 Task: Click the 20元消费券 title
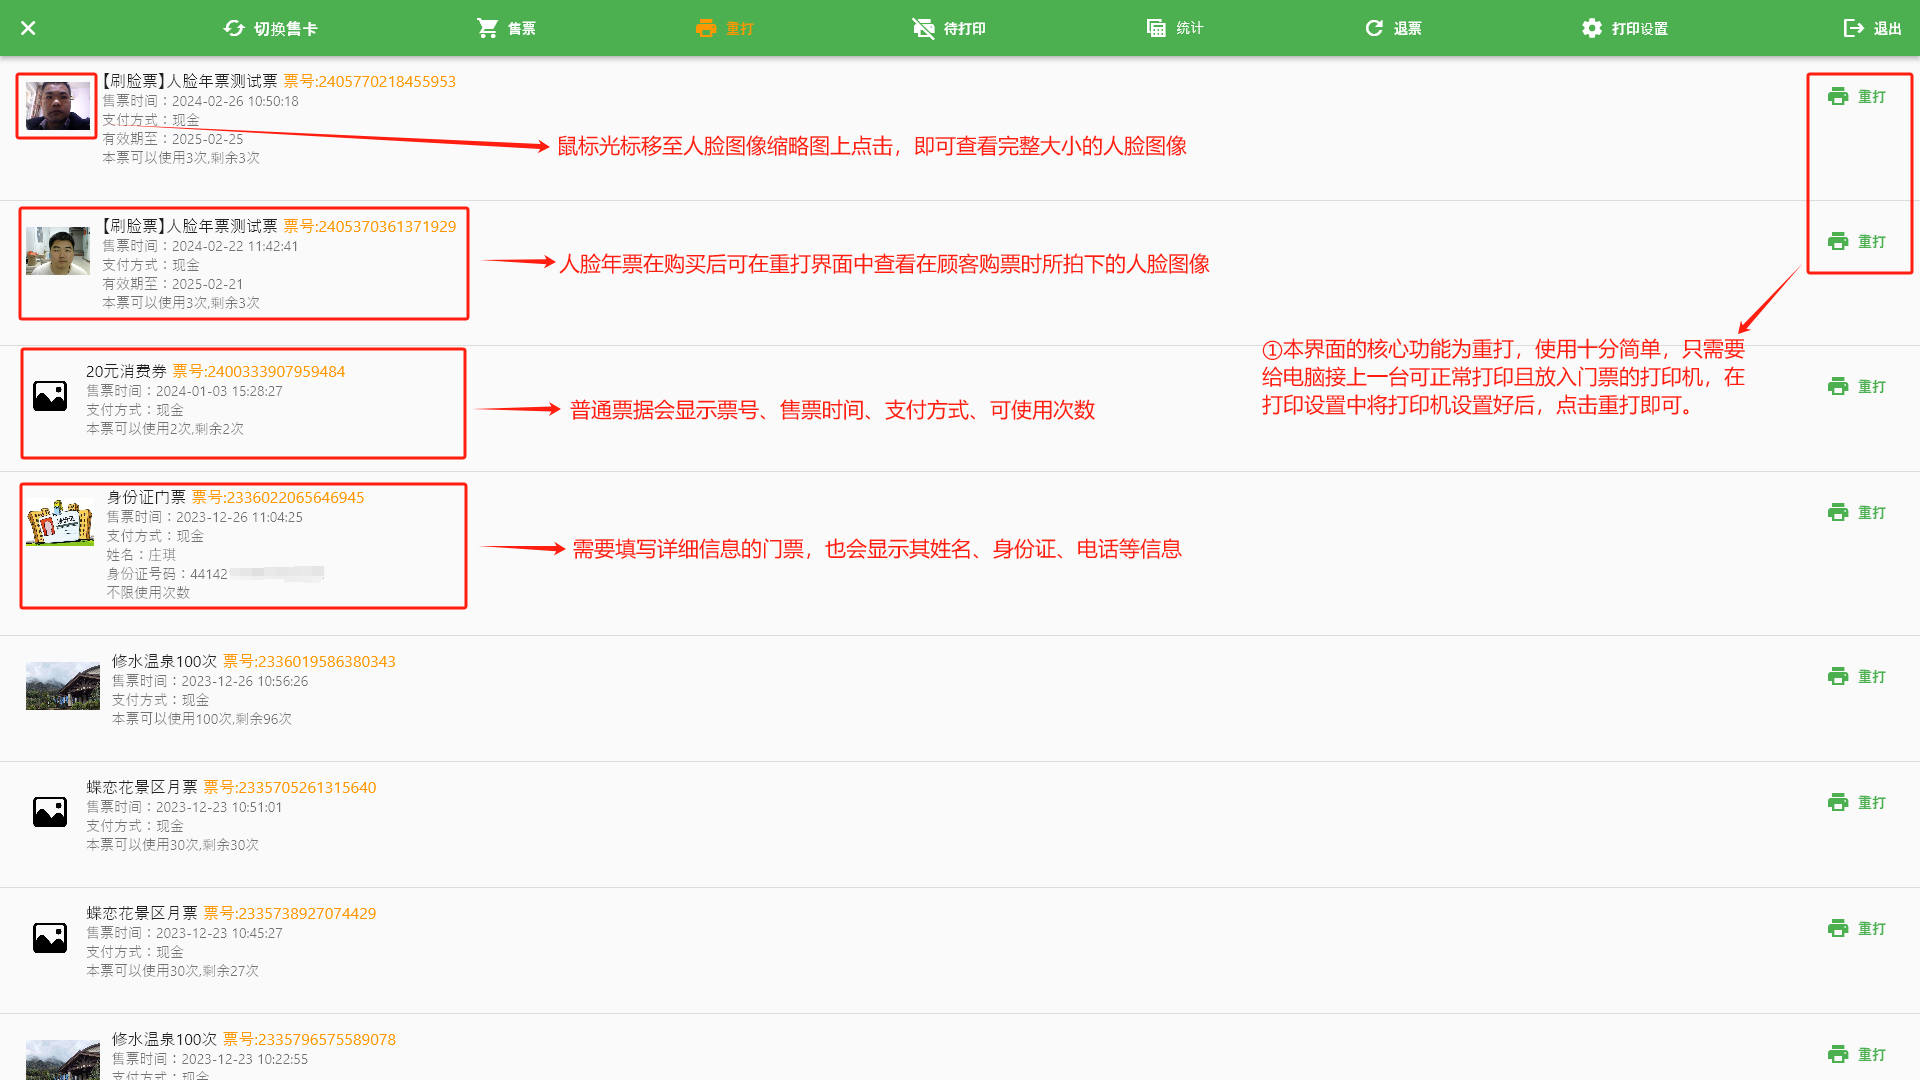(x=126, y=372)
